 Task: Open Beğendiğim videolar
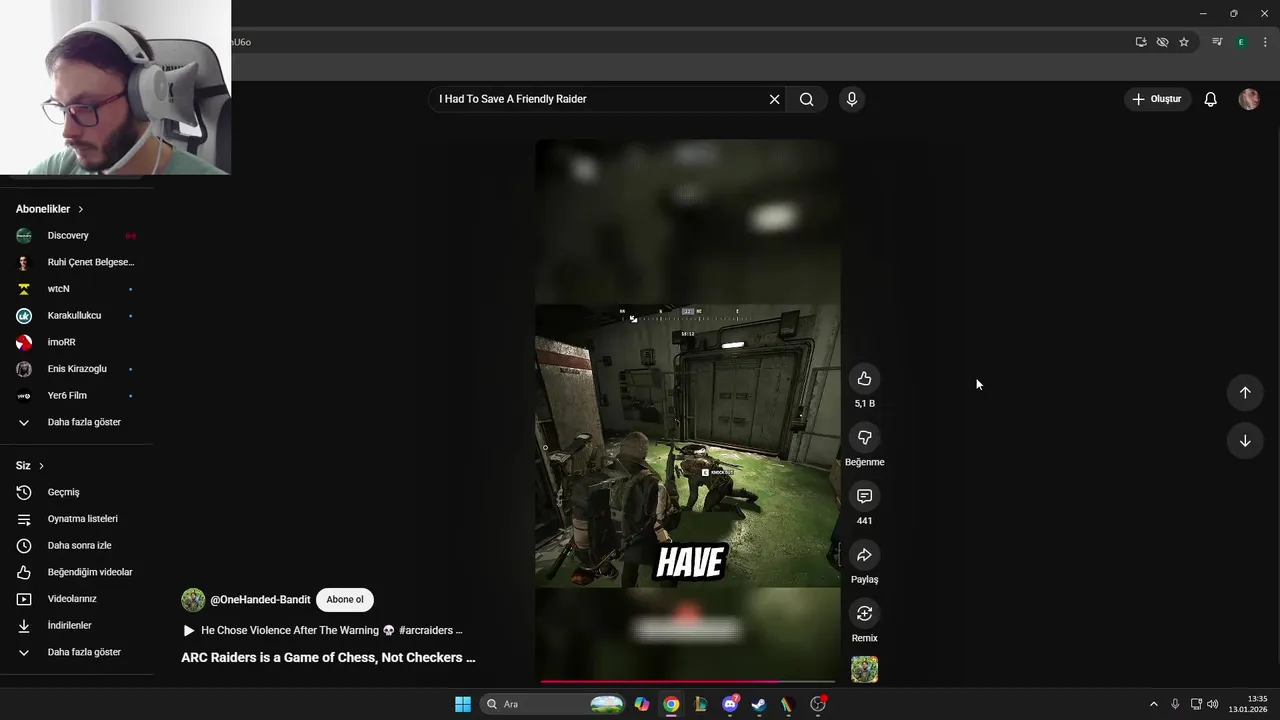click(77, 572)
